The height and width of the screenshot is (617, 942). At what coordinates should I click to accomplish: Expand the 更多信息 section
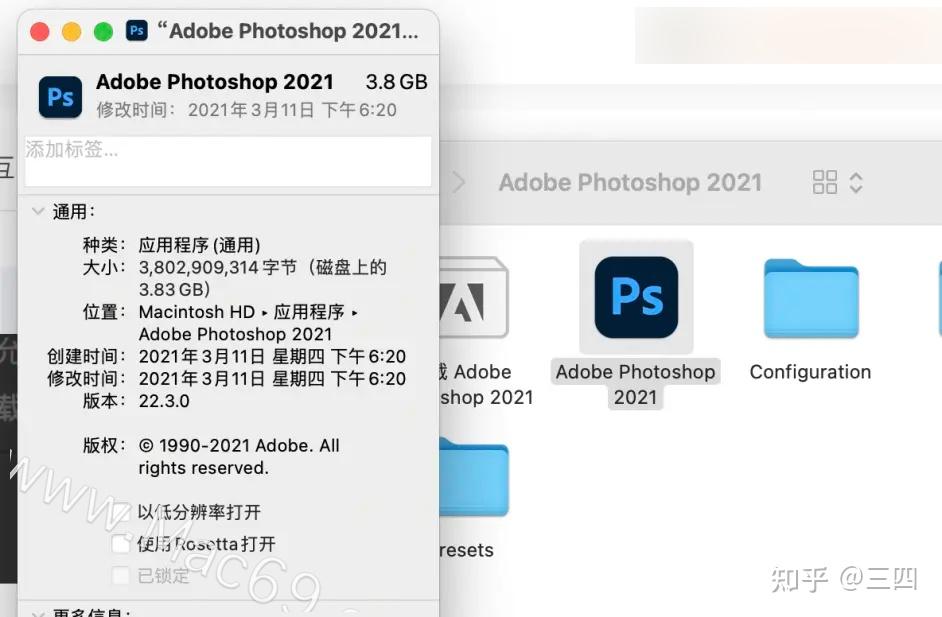click(x=38, y=613)
